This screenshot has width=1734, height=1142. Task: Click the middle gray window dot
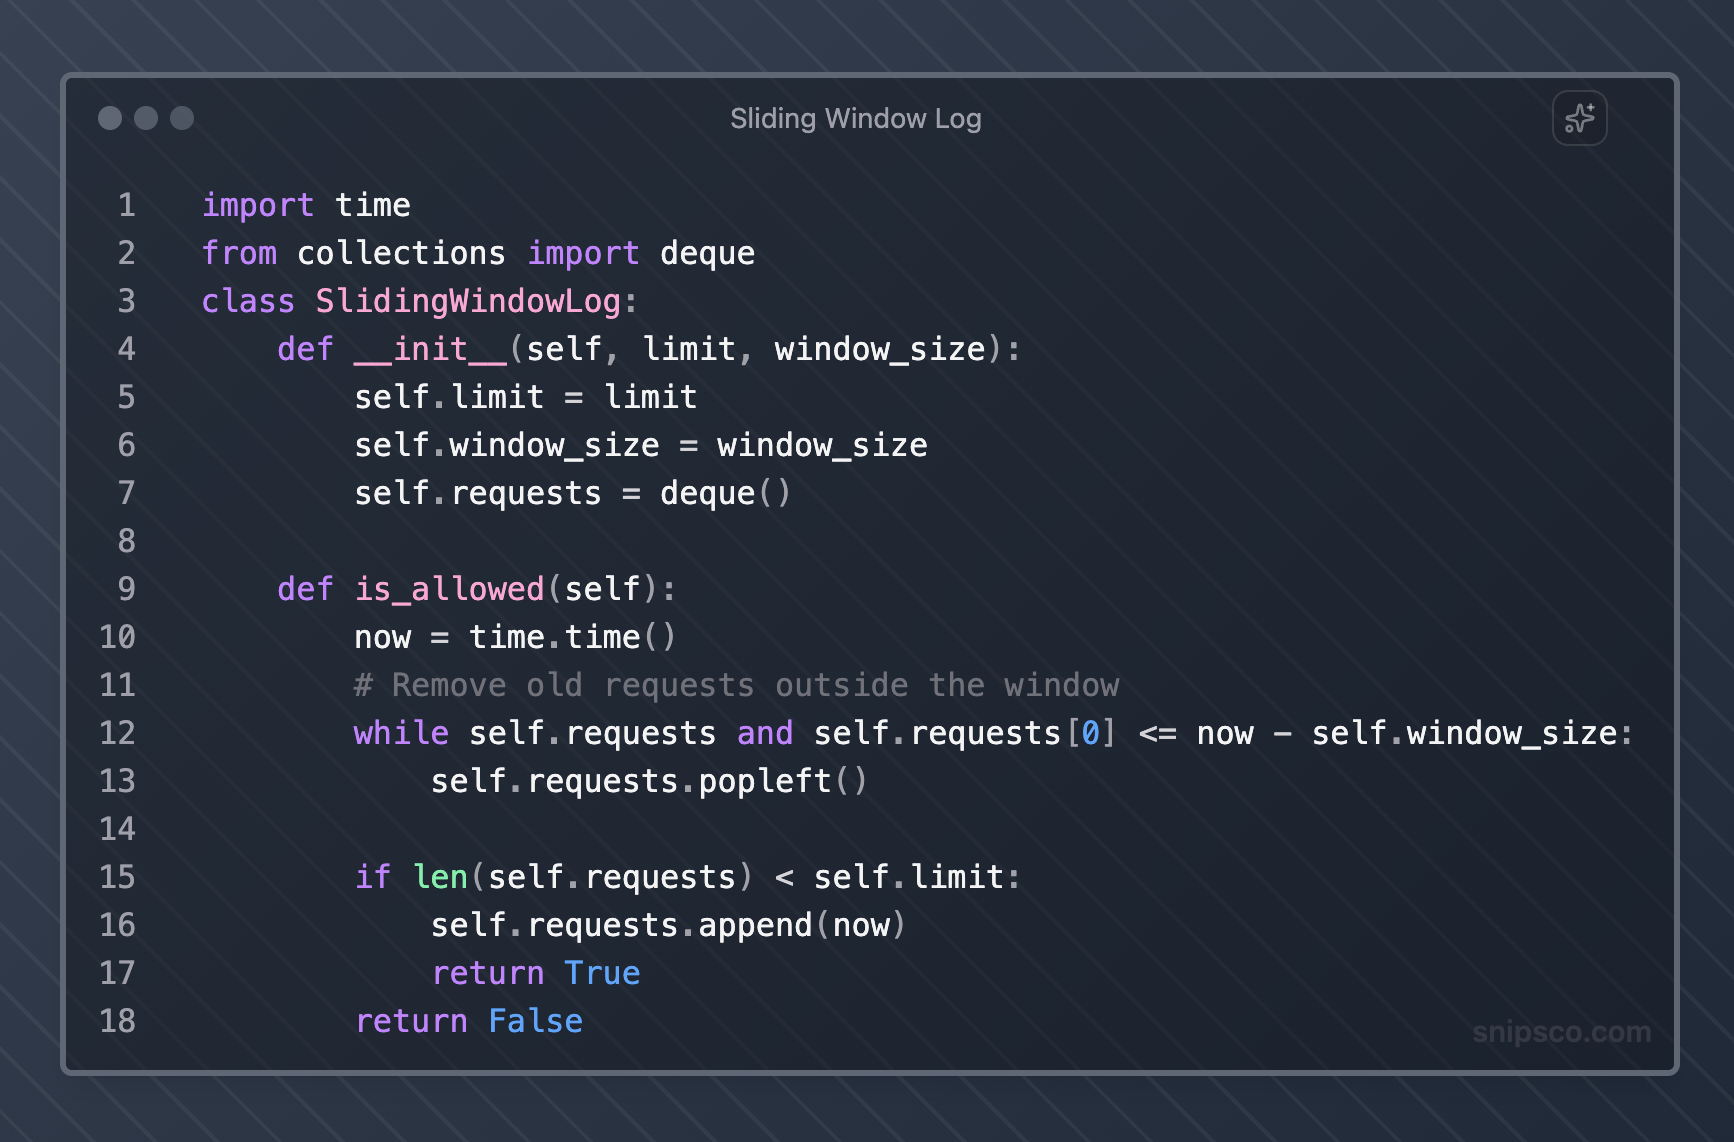click(x=146, y=118)
